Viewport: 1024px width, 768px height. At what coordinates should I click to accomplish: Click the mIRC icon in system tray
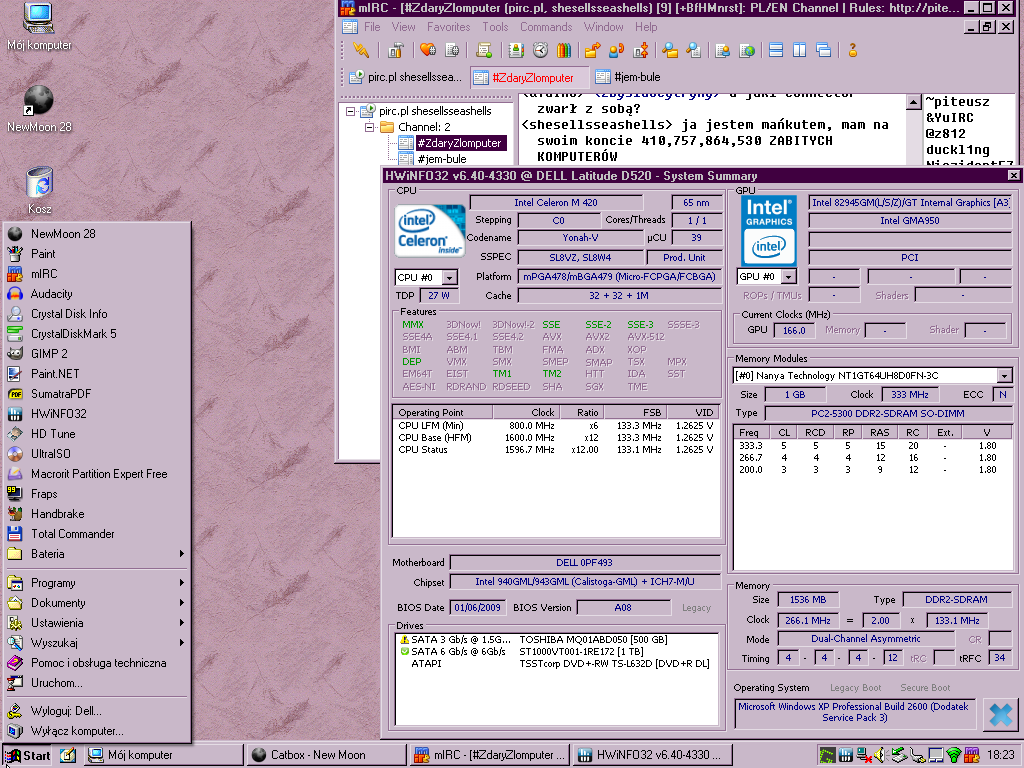click(x=972, y=755)
